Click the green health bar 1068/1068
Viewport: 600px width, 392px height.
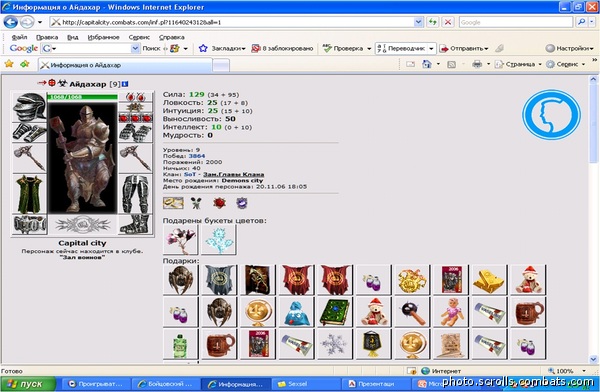[82, 97]
